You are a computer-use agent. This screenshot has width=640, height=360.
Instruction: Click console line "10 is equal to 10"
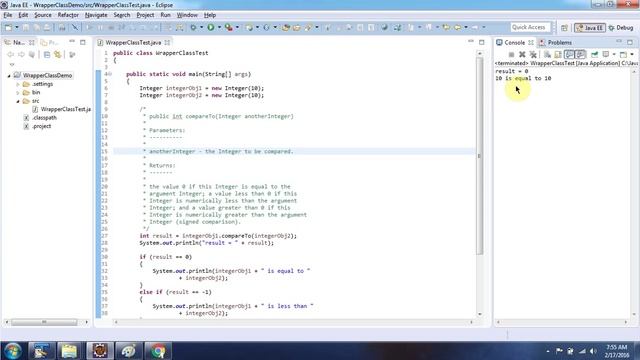coord(523,78)
